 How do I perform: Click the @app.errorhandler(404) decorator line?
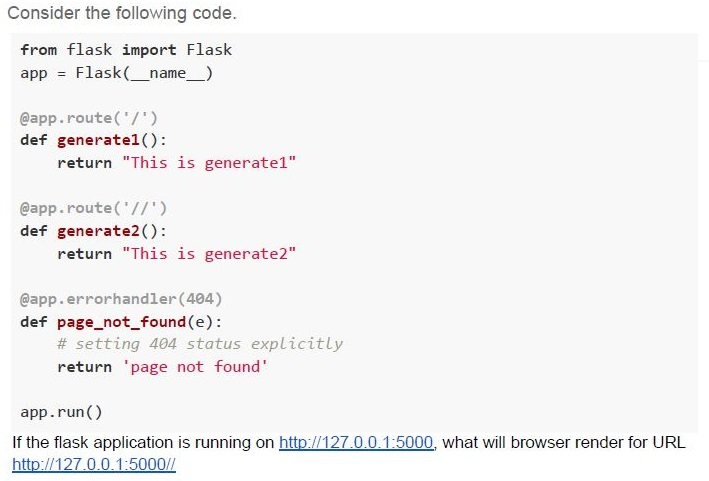[x=121, y=299]
